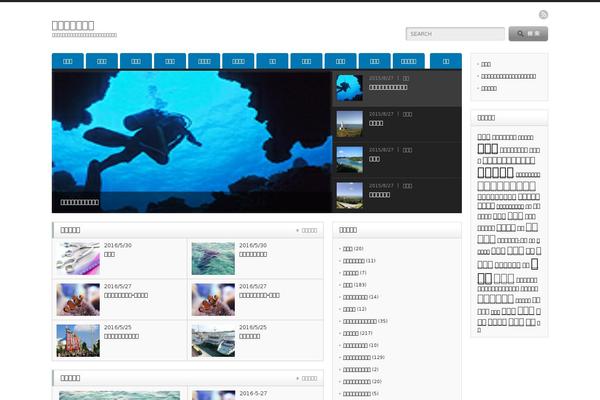Click the arrow link in lower post-list header

307,379
